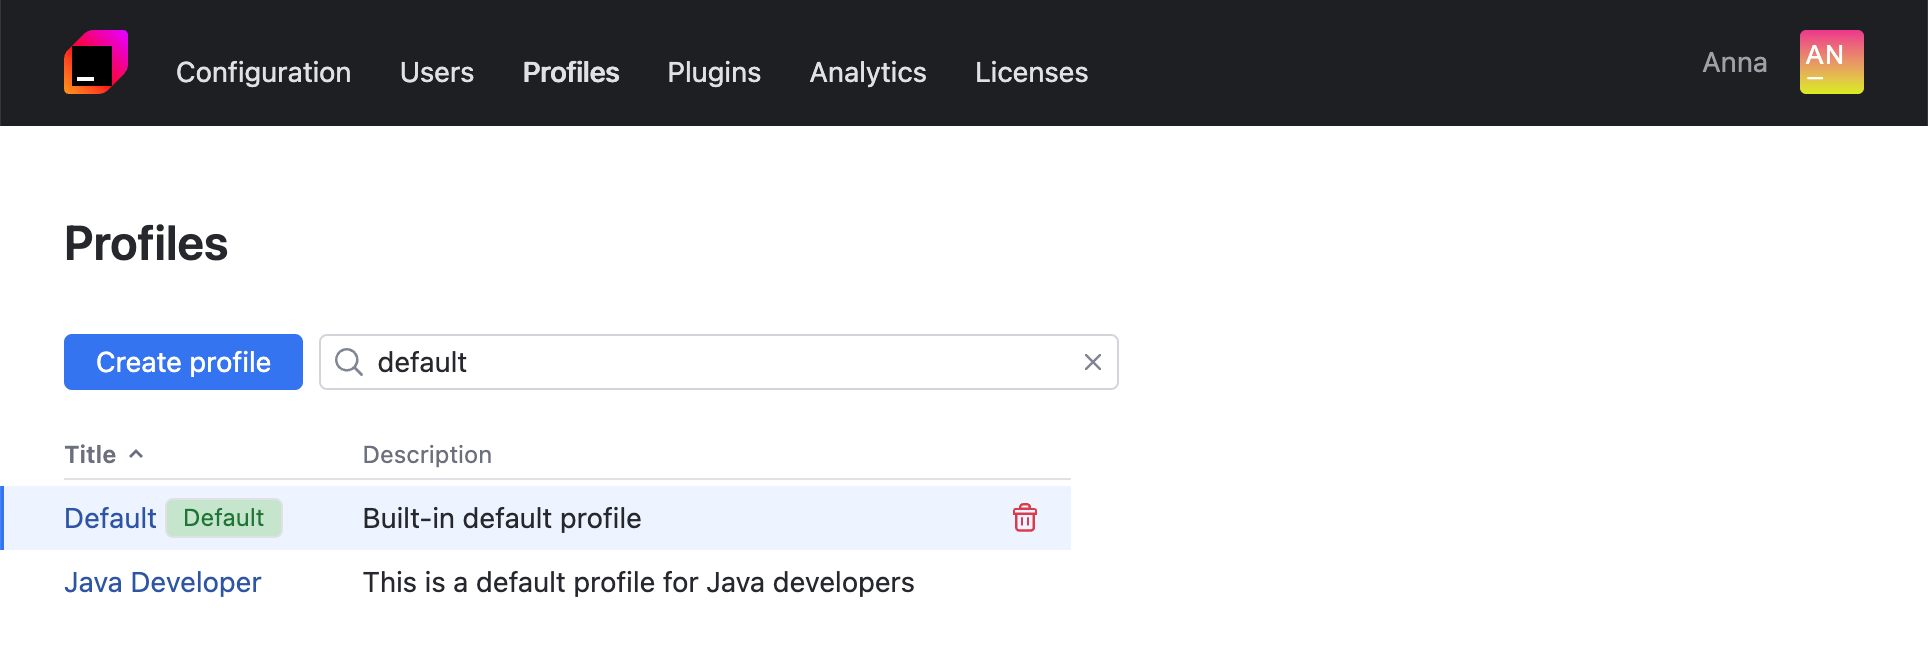Screen dimensions: 1928x648
Task: Go to the Users section
Action: (436, 72)
